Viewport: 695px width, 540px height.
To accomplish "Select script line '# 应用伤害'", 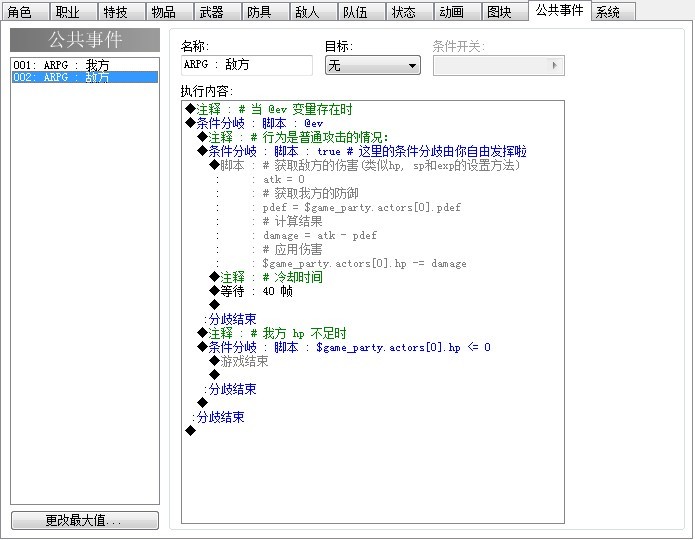I will pyautogui.click(x=292, y=249).
